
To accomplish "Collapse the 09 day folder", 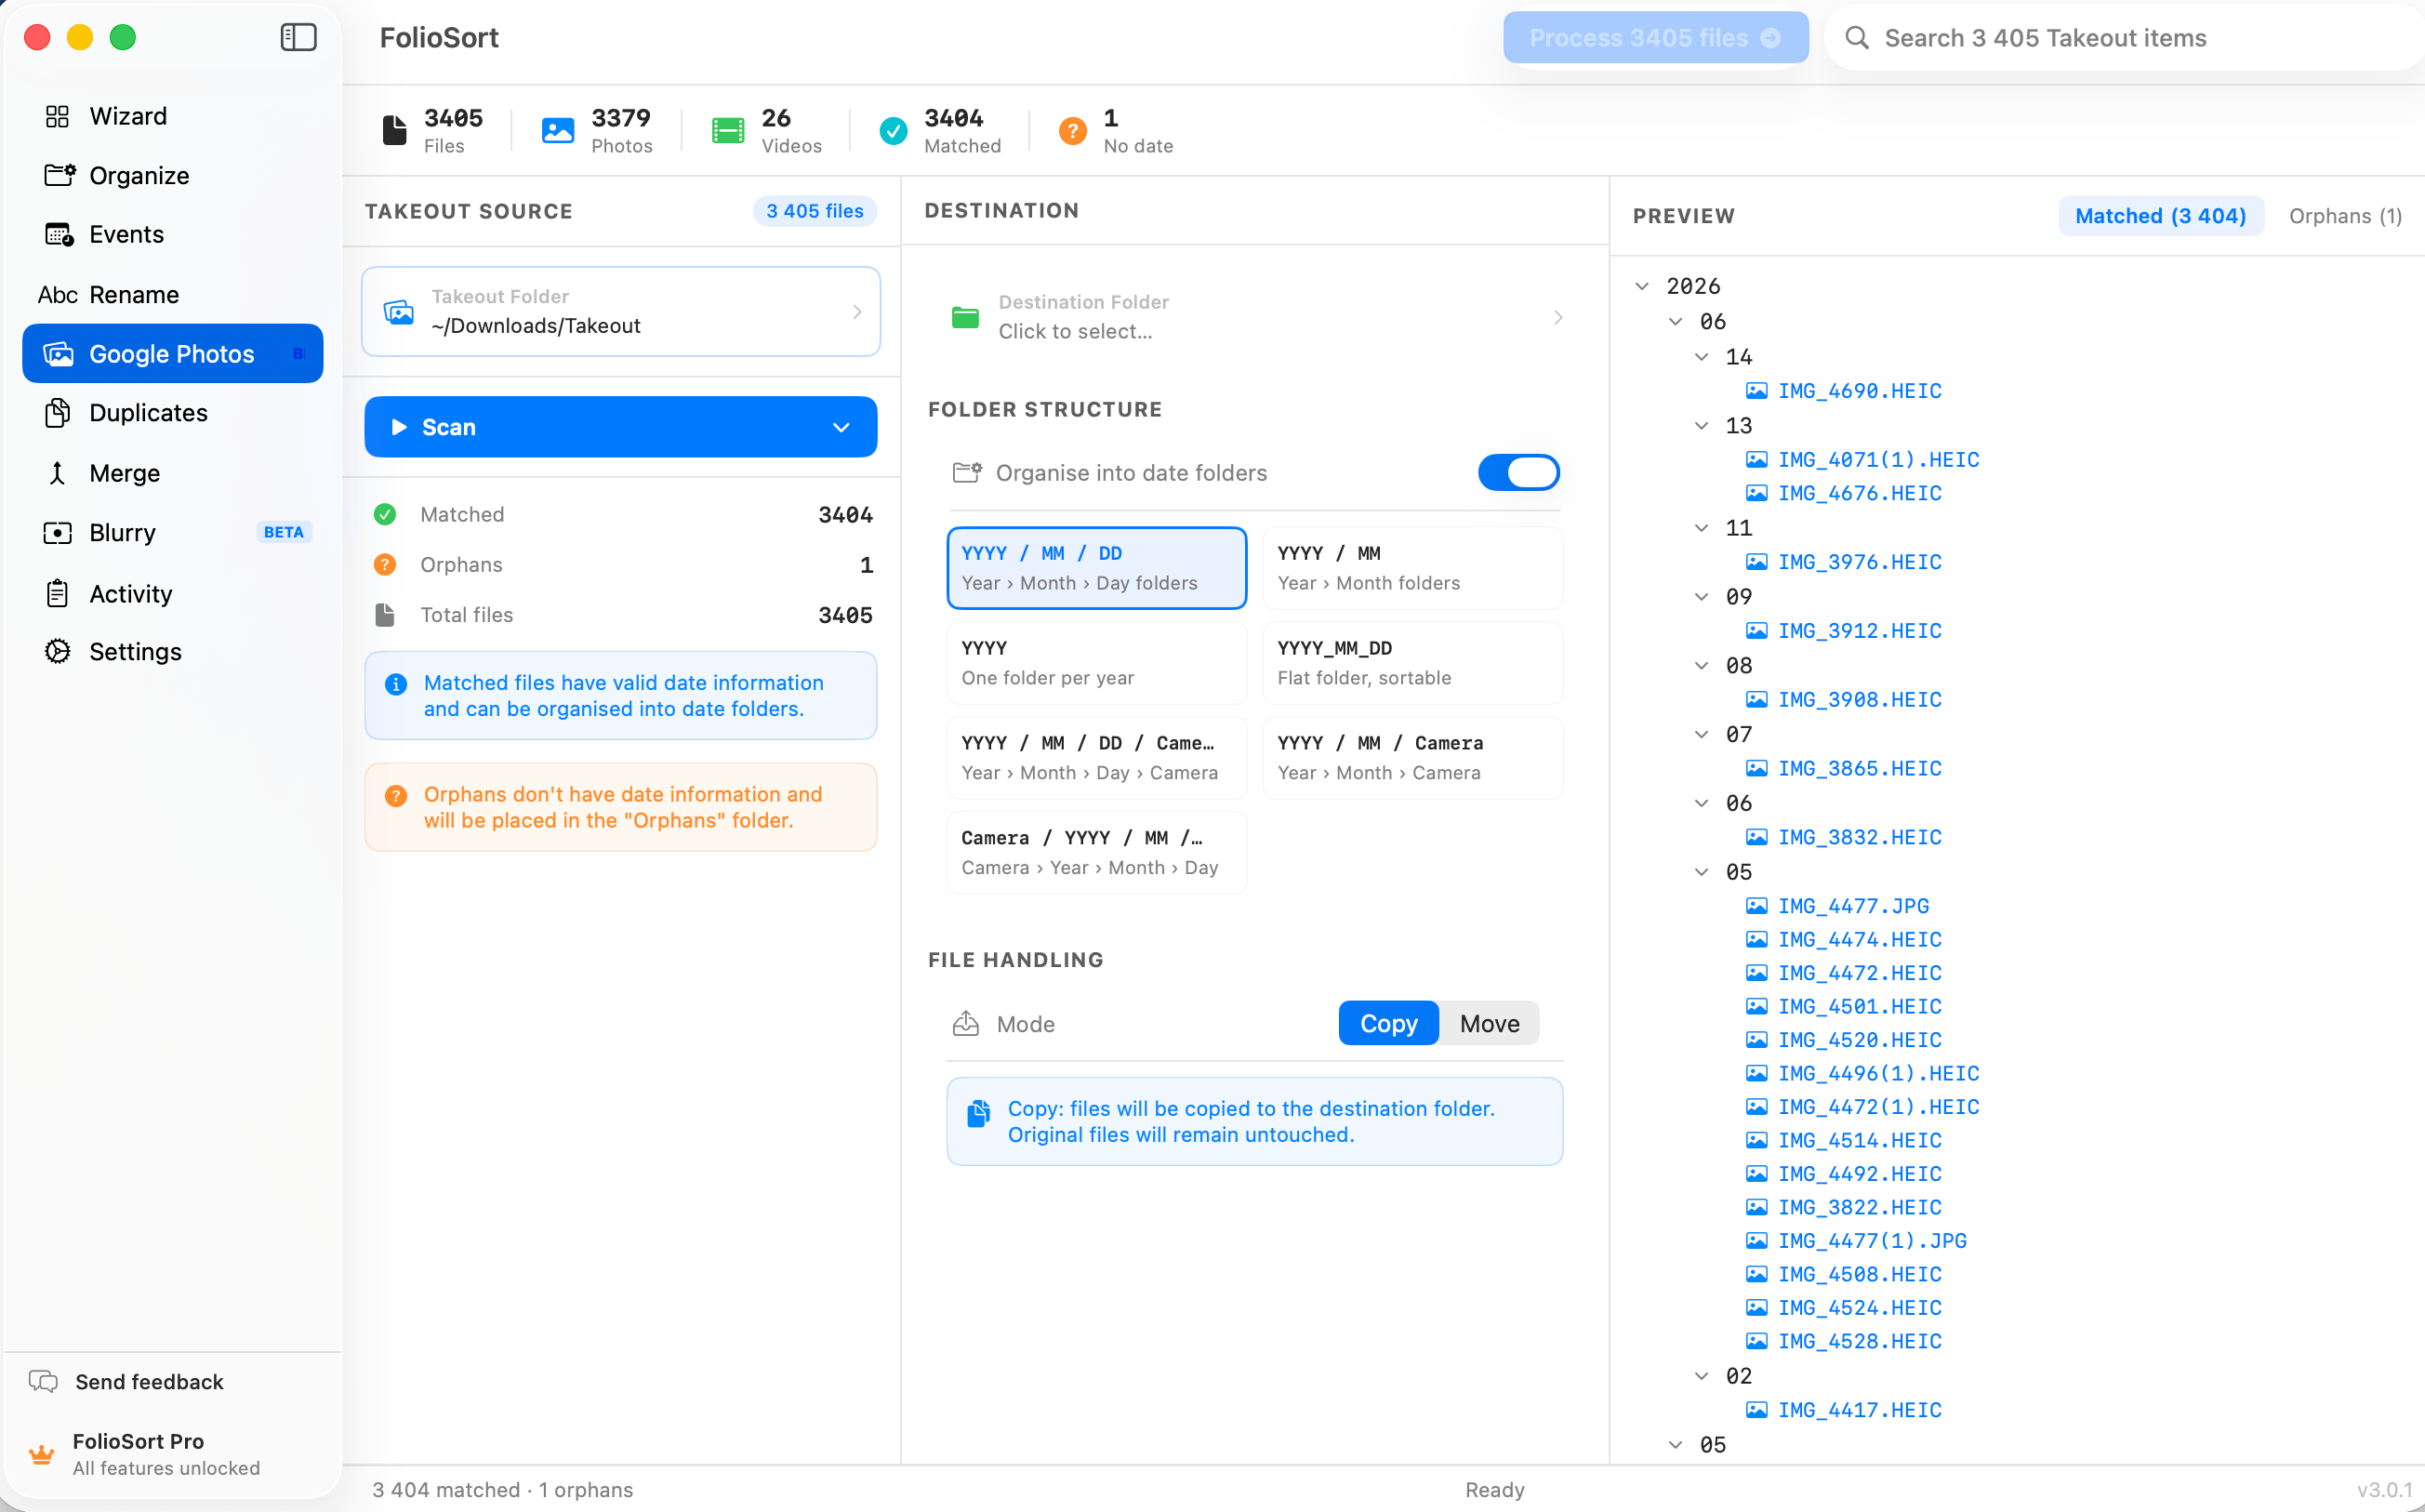I will pyautogui.click(x=1702, y=597).
